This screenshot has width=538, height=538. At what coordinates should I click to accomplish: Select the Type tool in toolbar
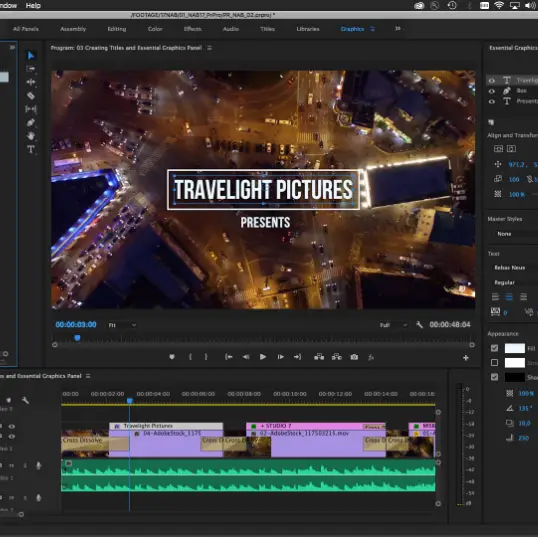tap(31, 149)
